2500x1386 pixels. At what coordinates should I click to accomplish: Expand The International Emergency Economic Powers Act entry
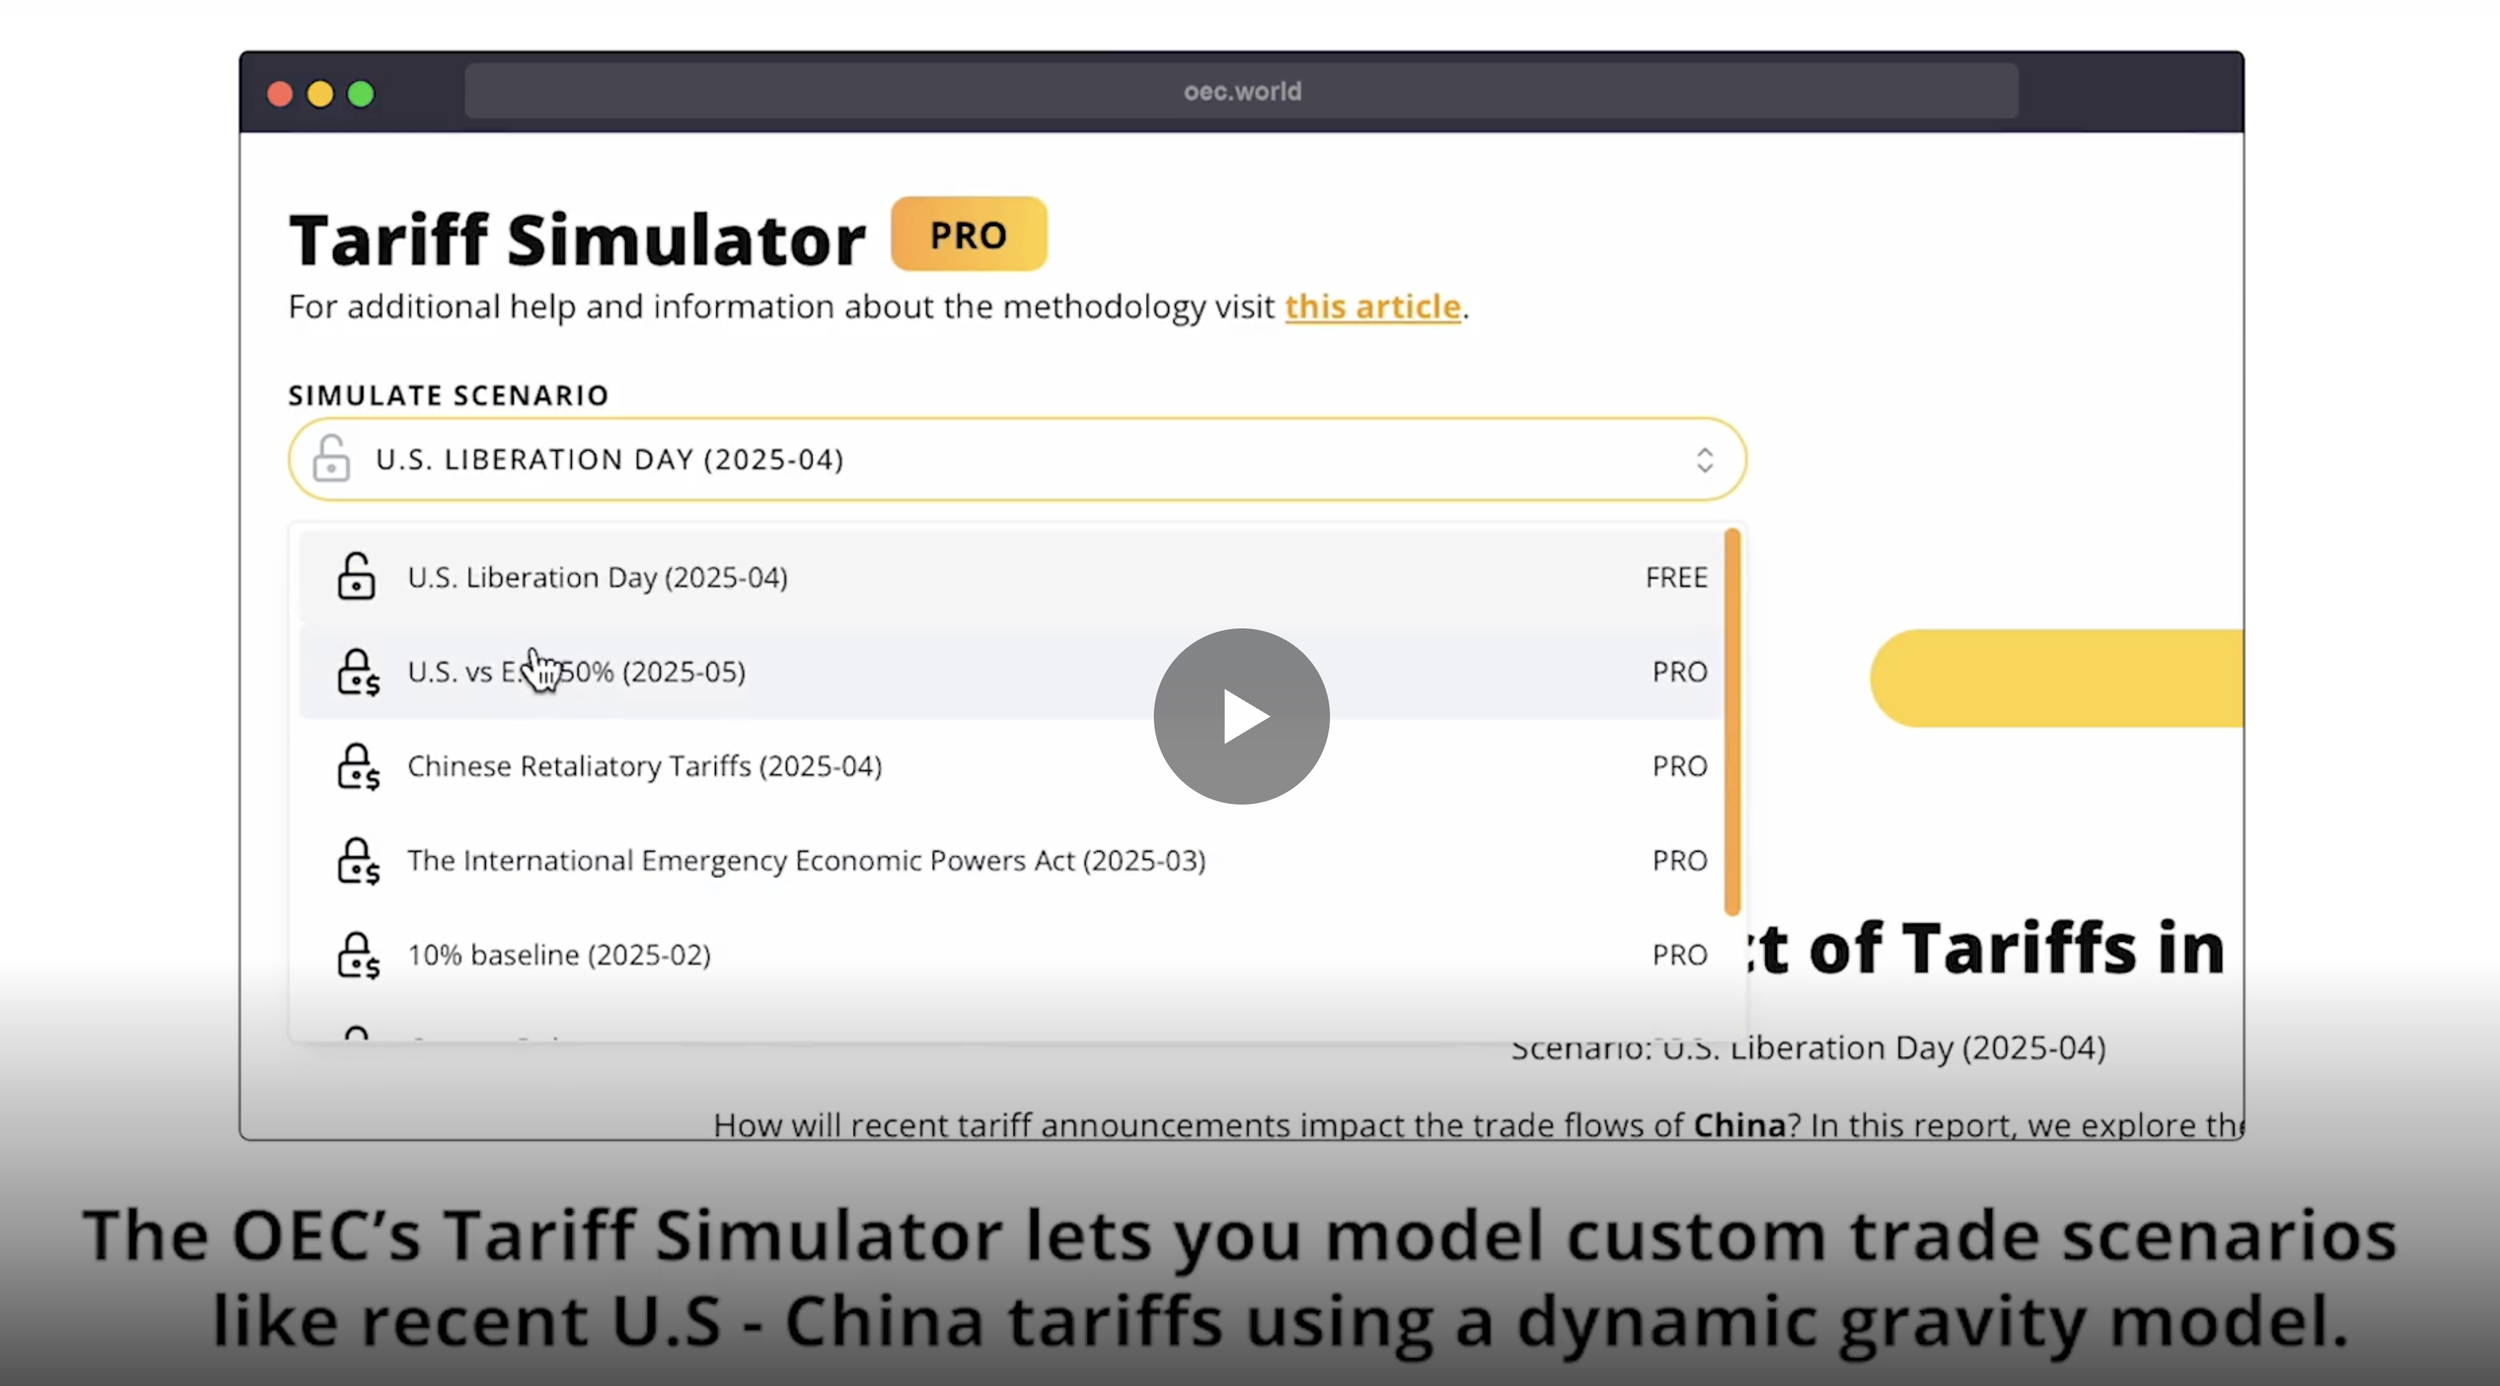coord(806,860)
